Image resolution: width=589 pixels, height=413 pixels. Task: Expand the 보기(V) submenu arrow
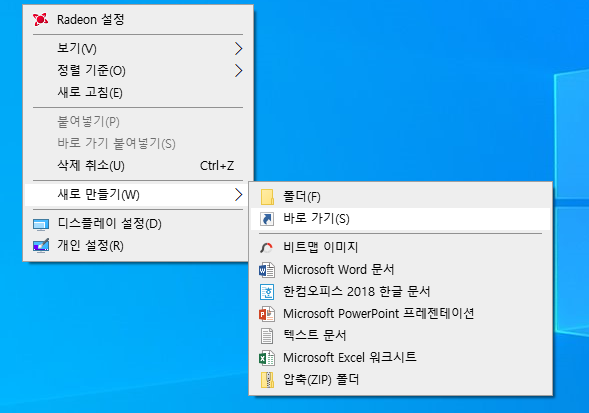238,48
